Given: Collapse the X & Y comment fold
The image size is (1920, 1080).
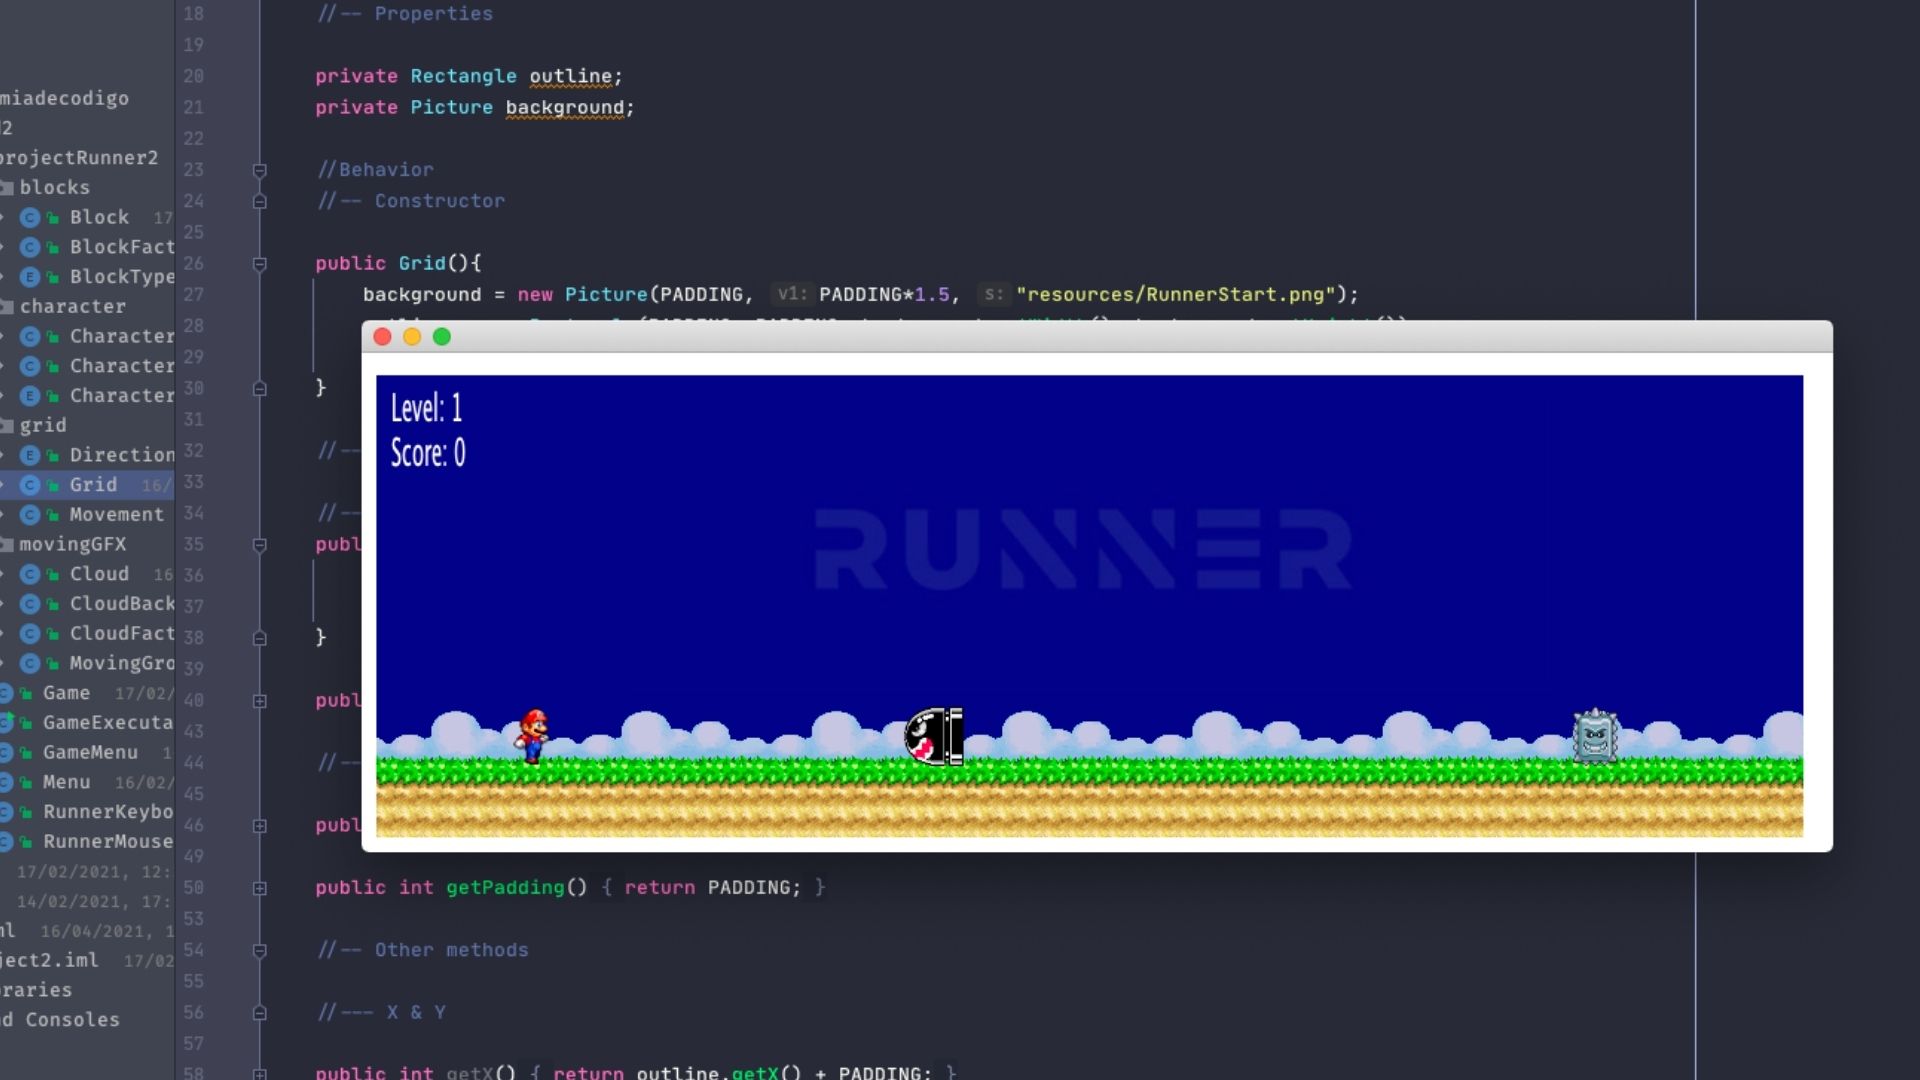Looking at the screenshot, I should pos(259,1013).
